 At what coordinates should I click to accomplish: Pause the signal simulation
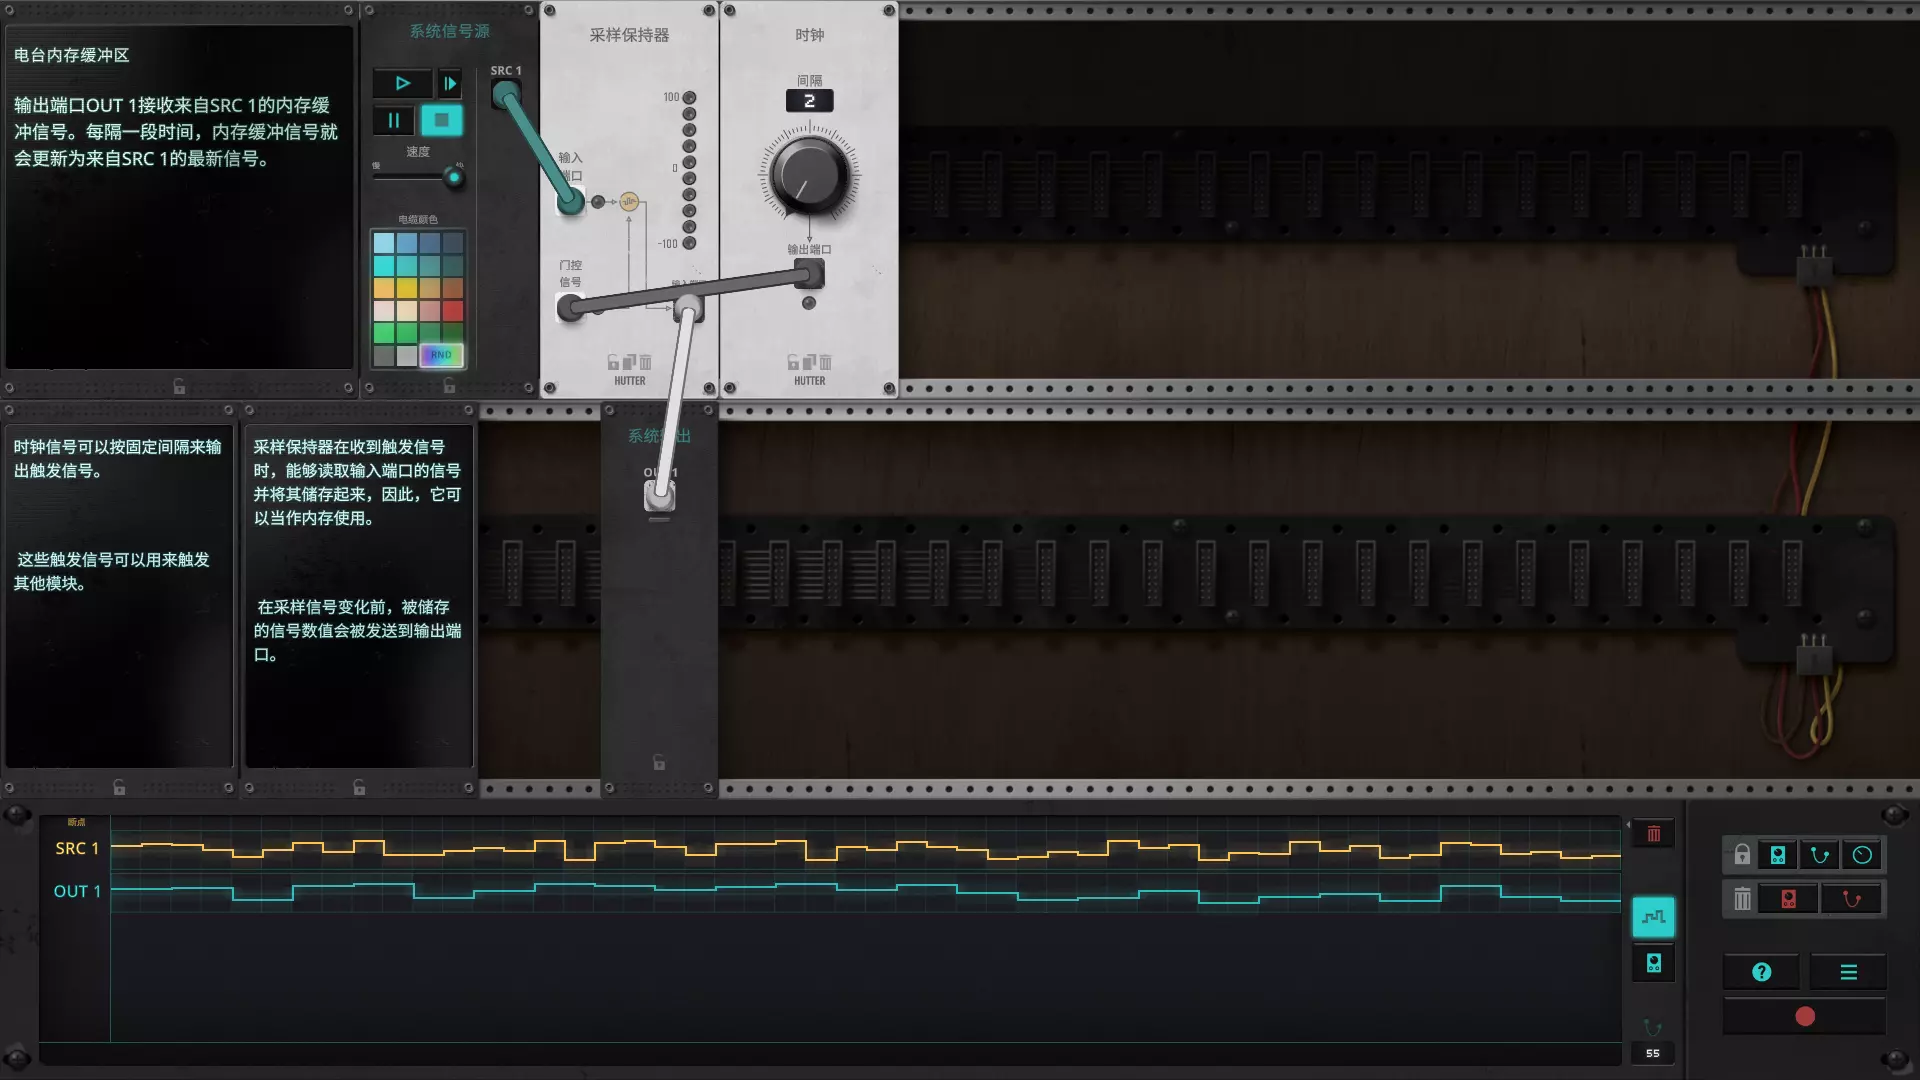click(394, 121)
